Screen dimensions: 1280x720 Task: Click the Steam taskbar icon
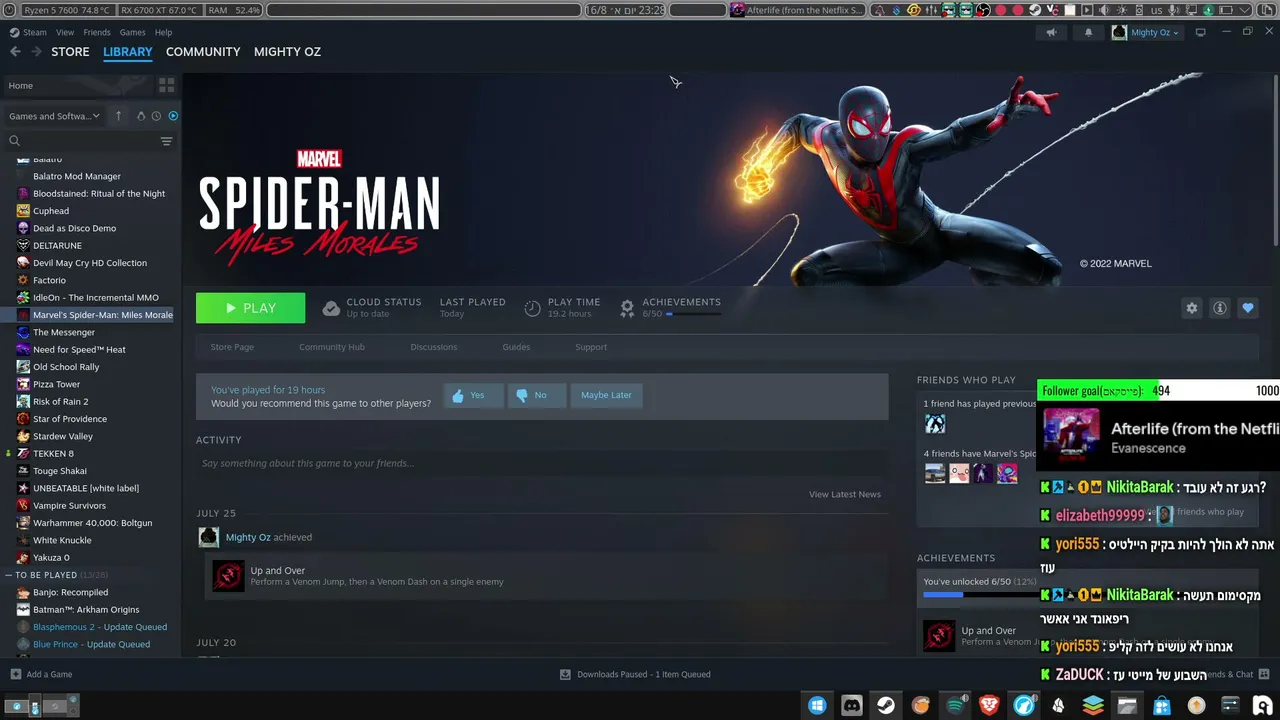coord(886,705)
